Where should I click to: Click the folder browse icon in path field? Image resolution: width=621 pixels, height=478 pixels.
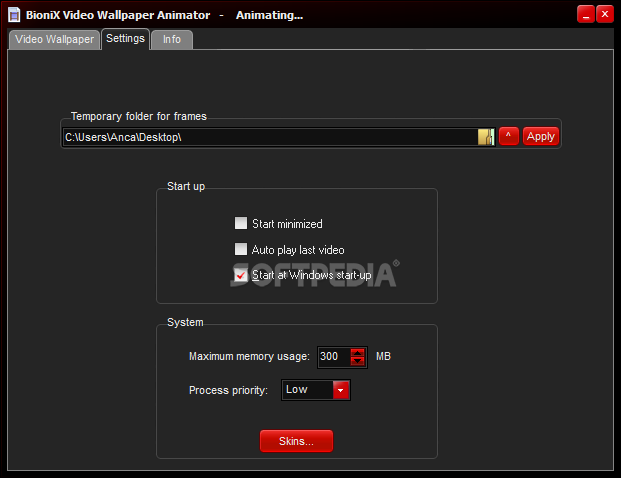[x=486, y=137]
